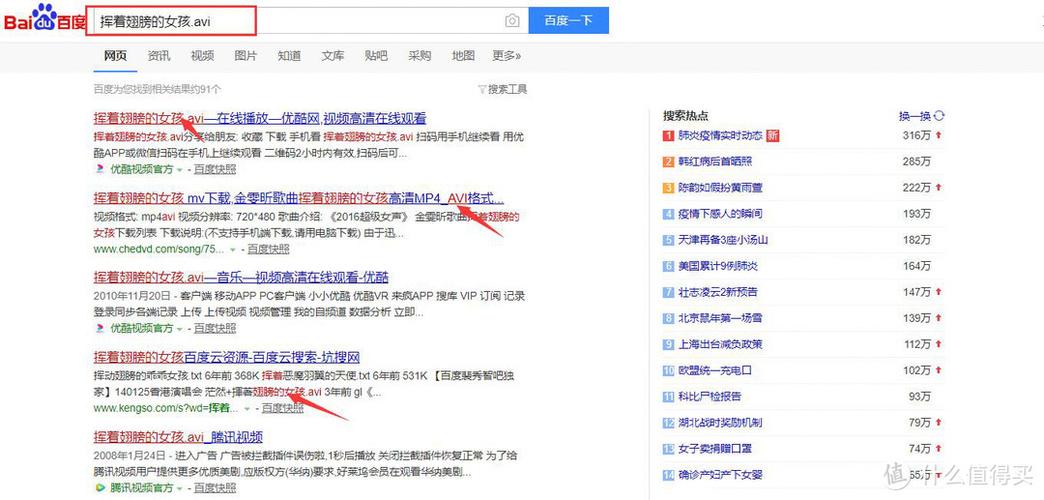The width and height of the screenshot is (1044, 500).
Task: Refresh hot searches with 换一换
Action: tap(921, 116)
